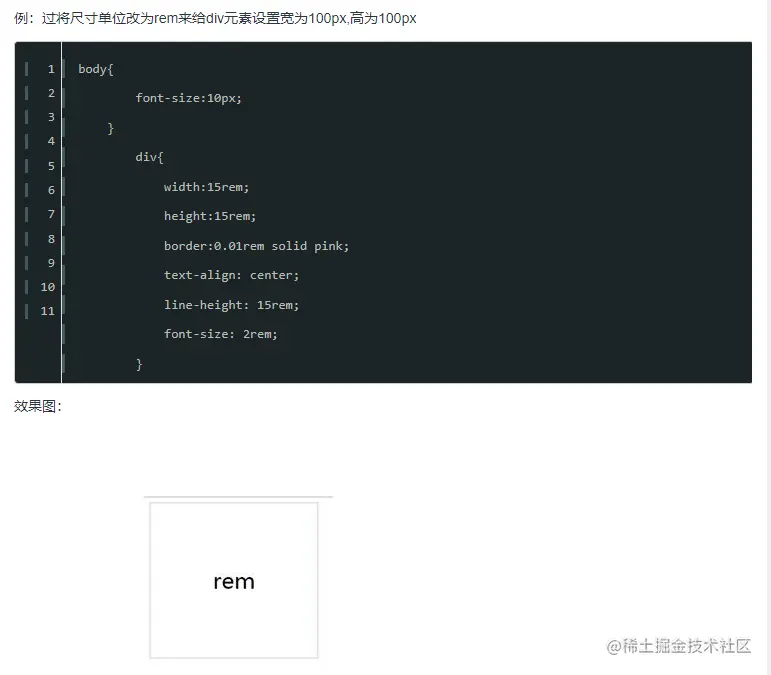Click the 'line-height: 15rem;' line

(x=232, y=305)
